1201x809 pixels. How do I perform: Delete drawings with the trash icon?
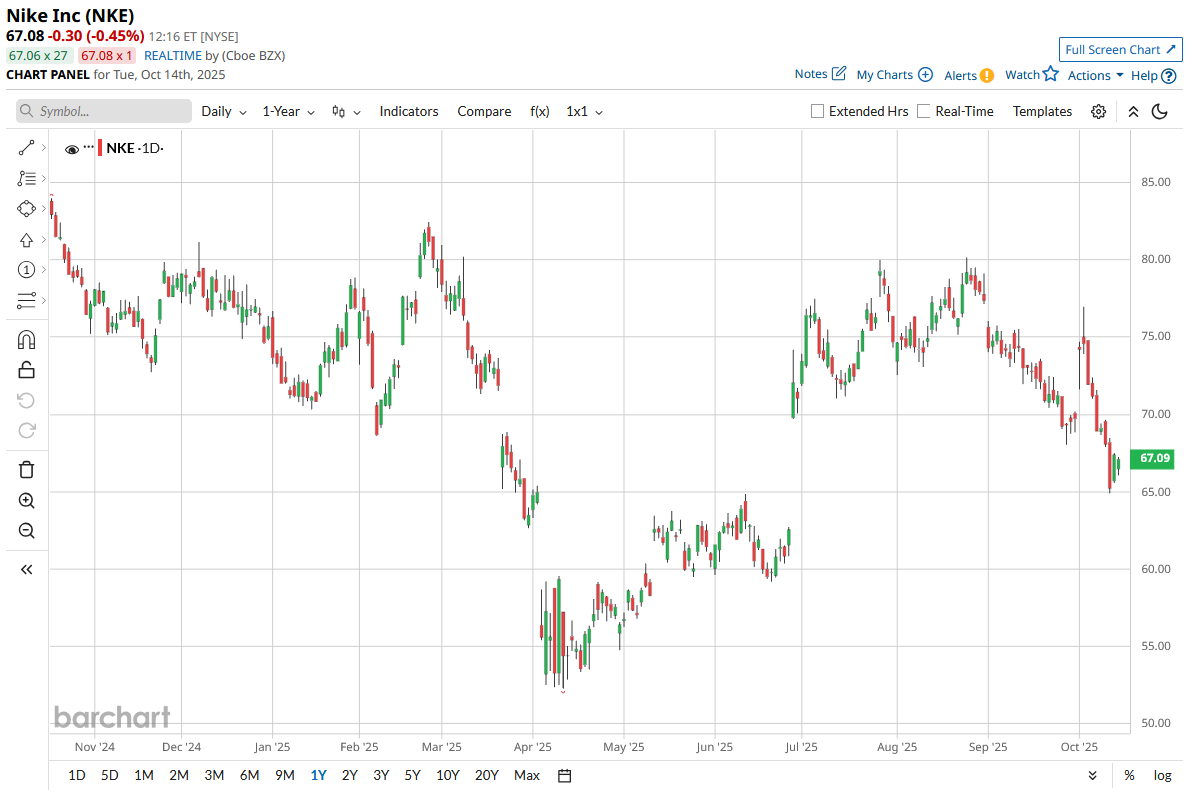click(x=27, y=469)
